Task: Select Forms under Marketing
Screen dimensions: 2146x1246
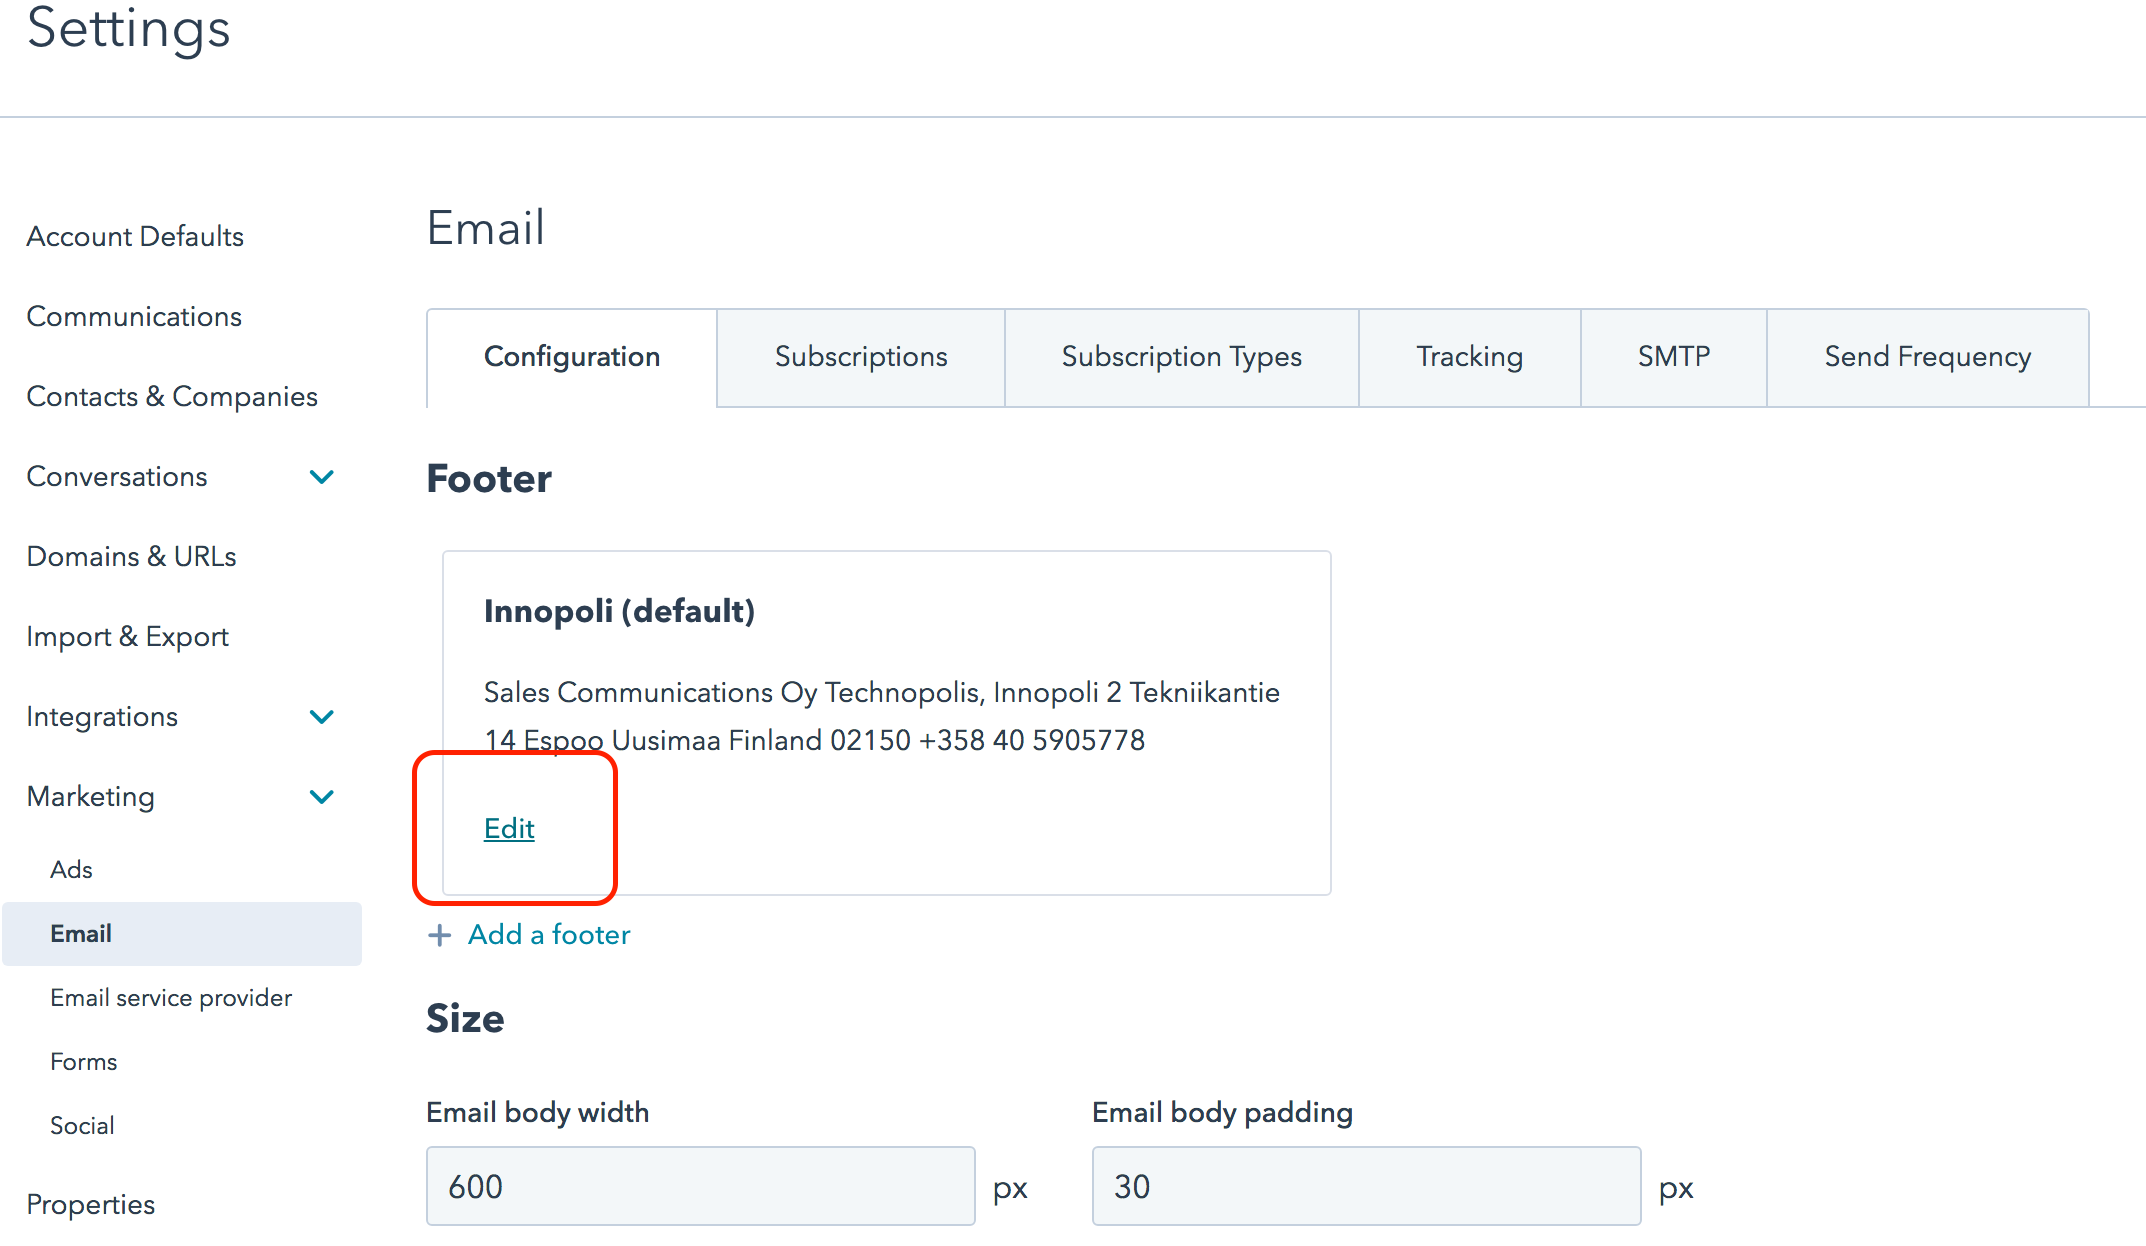Action: (84, 1062)
